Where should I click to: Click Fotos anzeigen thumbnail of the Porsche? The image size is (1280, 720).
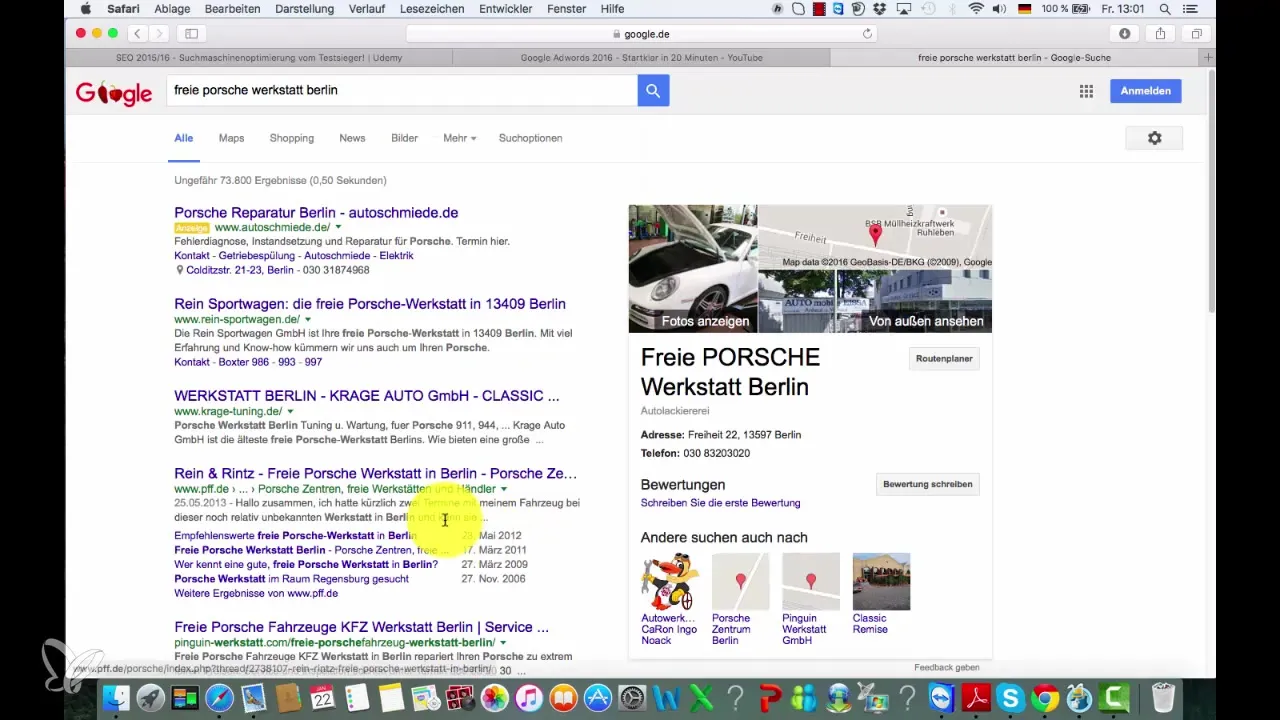click(x=693, y=268)
